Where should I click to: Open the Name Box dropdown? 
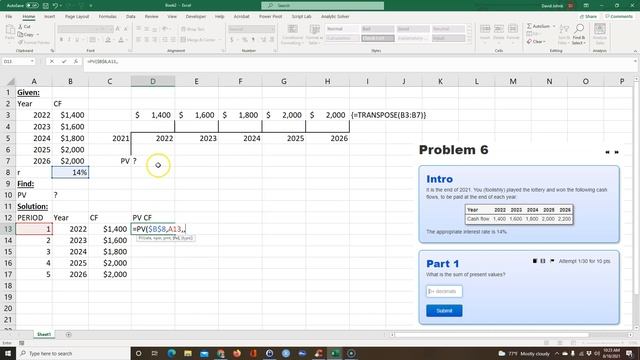coord(31,61)
